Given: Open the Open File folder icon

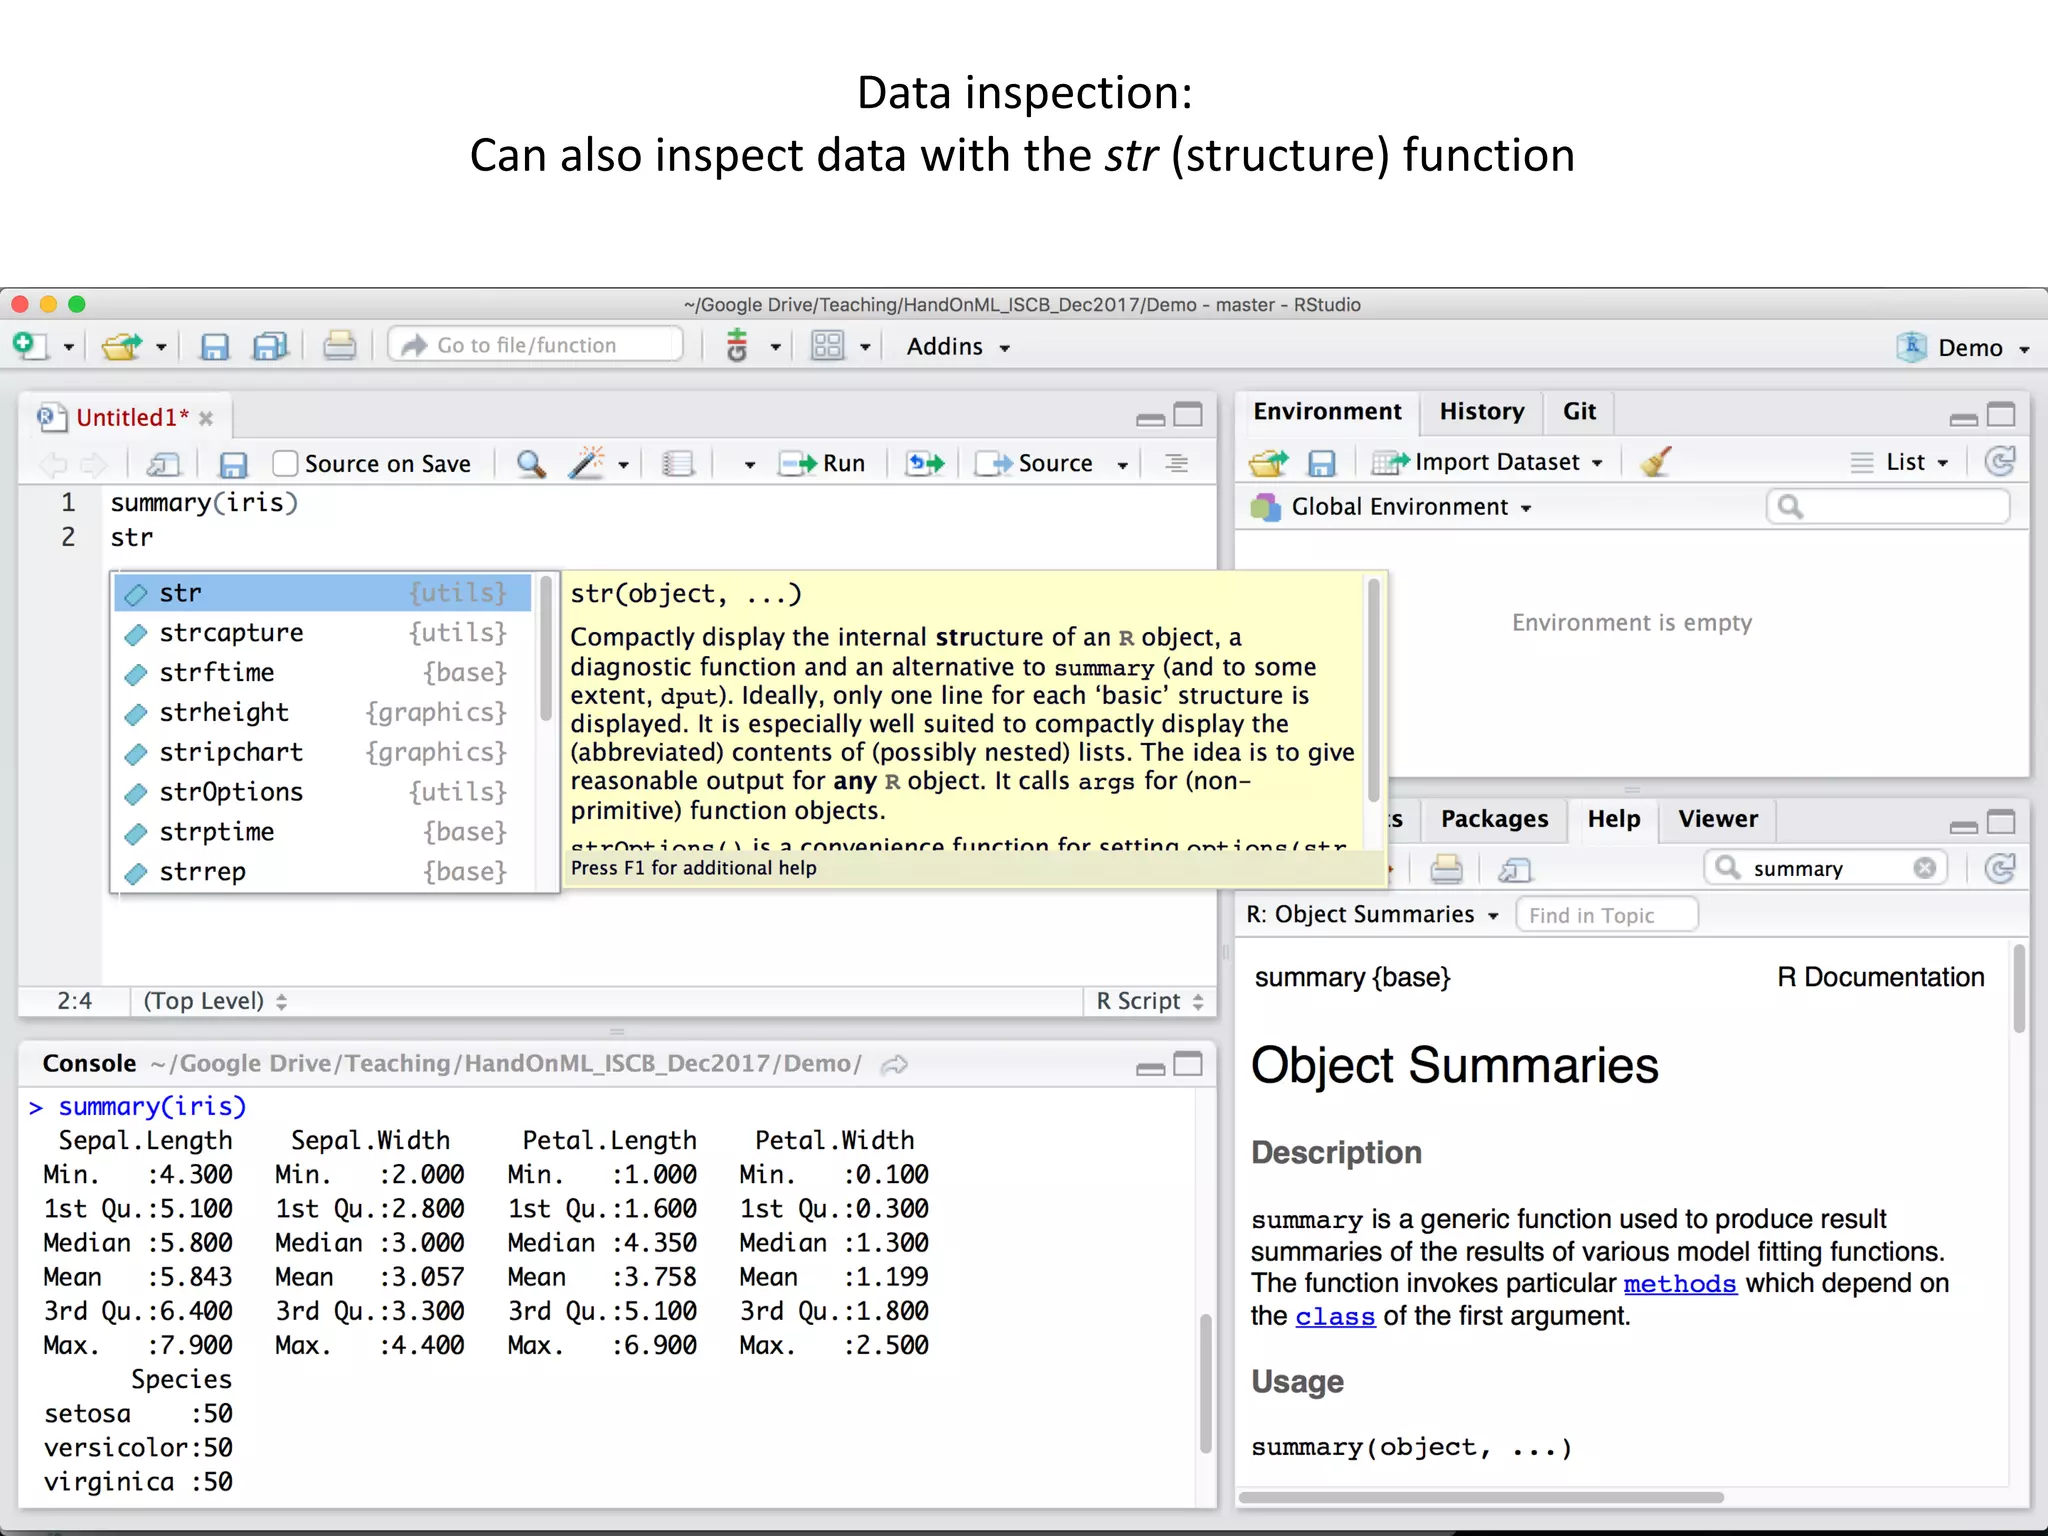Looking at the screenshot, I should [x=122, y=346].
